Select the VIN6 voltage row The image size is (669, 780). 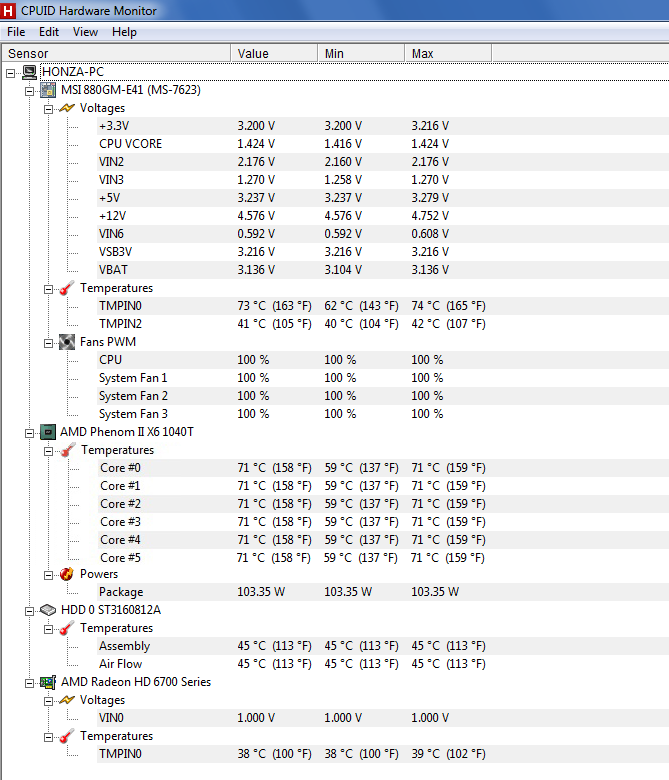pos(383,234)
